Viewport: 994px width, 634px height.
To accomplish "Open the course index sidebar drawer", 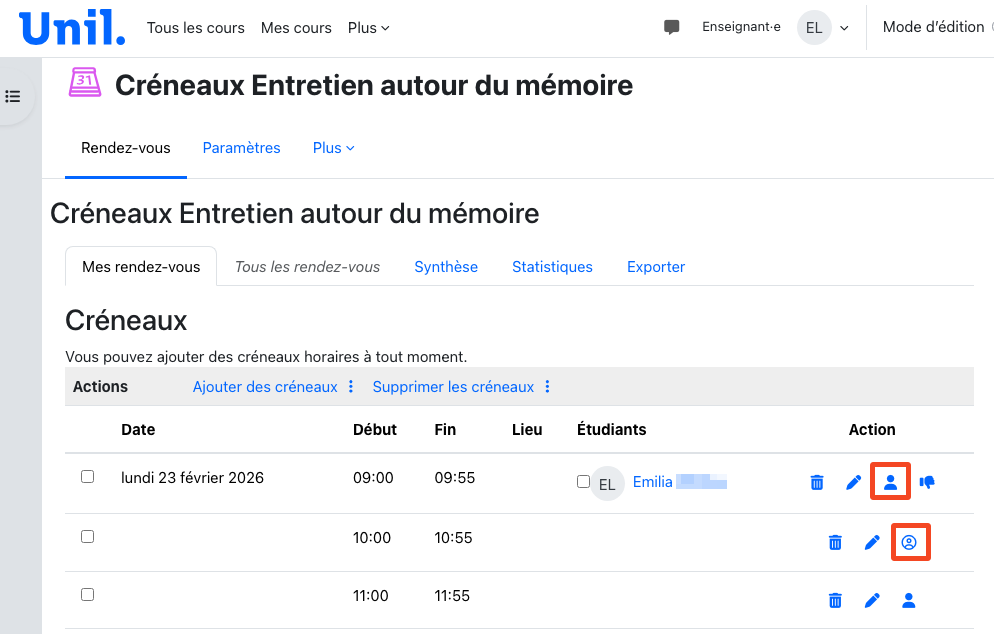I will pyautogui.click(x=13, y=97).
